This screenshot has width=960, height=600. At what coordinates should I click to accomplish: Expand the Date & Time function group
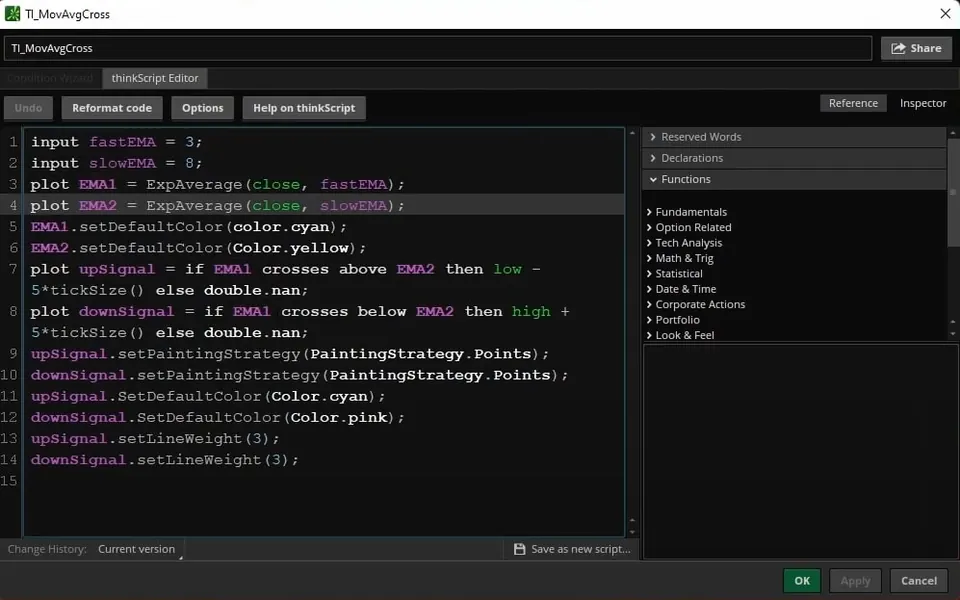coord(681,289)
